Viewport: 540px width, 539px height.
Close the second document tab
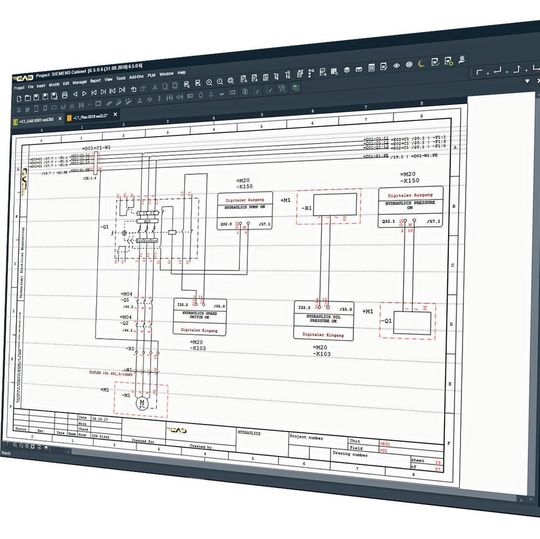pyautogui.click(x=115, y=114)
